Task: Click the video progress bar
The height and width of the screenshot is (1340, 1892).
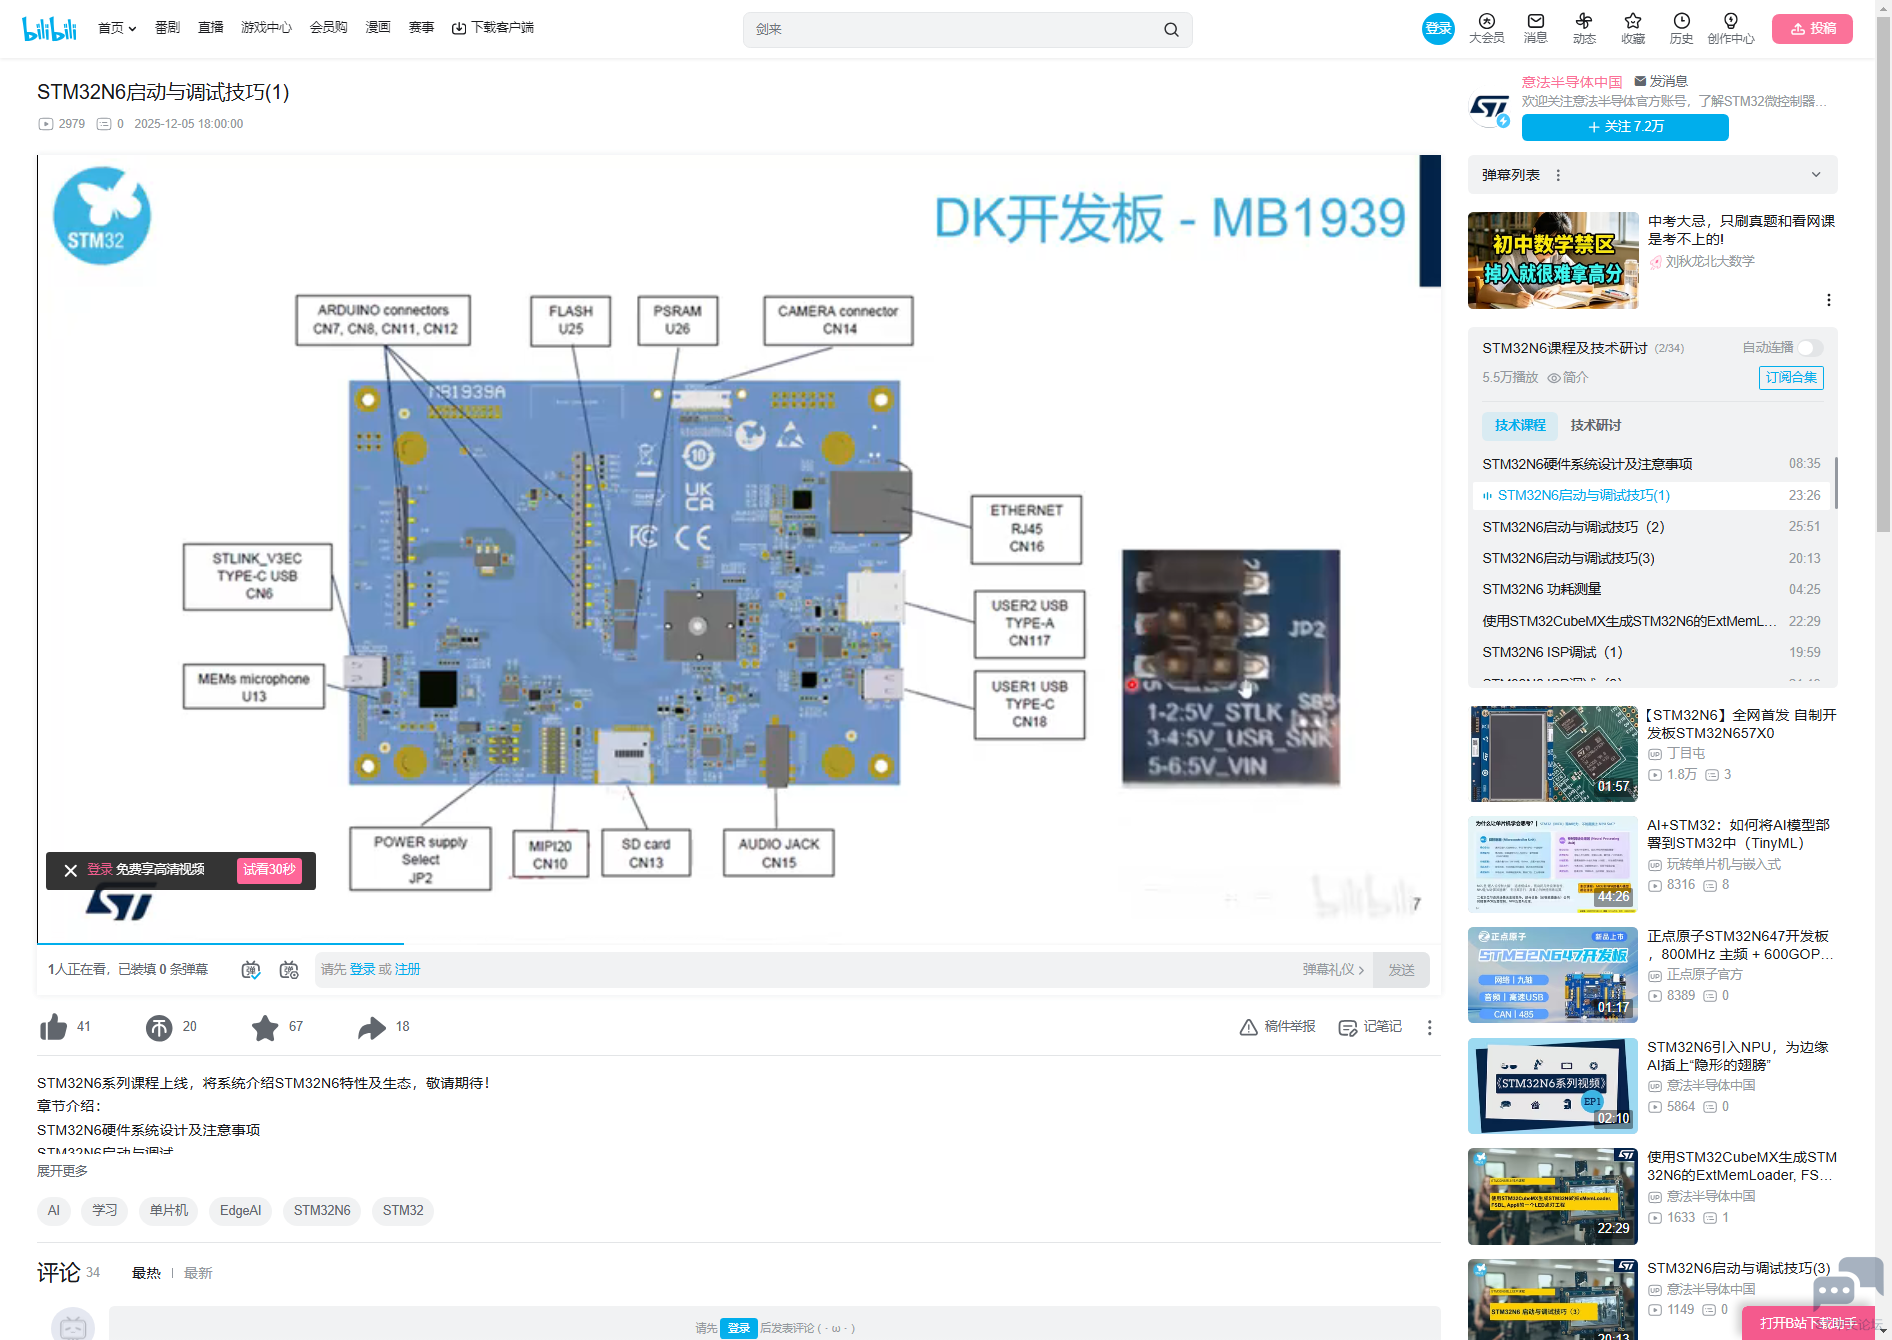Action: click(739, 943)
